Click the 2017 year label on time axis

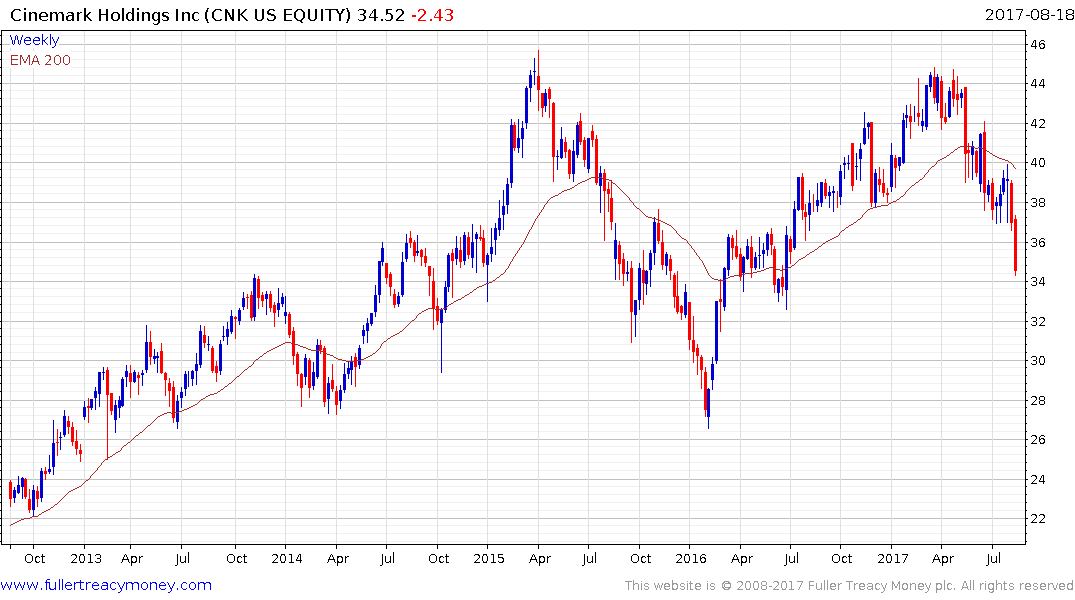[x=893, y=558]
